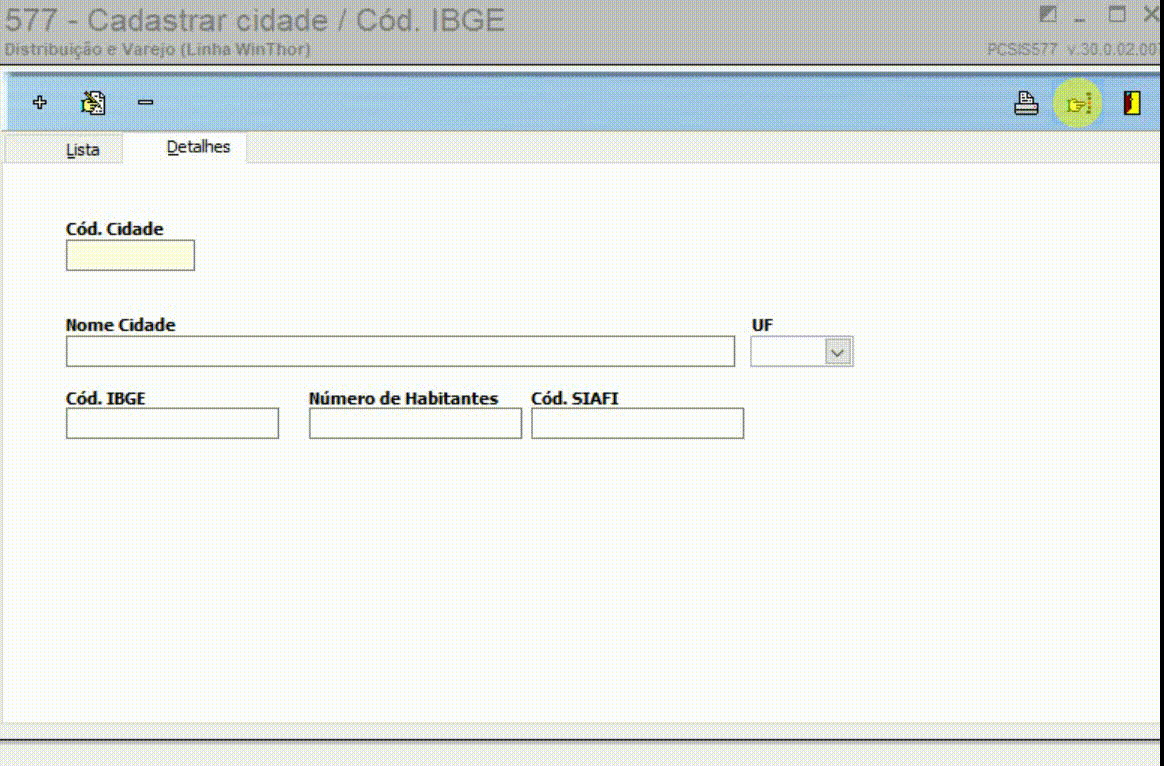Minimize the window
The height and width of the screenshot is (766, 1164).
click(1080, 17)
